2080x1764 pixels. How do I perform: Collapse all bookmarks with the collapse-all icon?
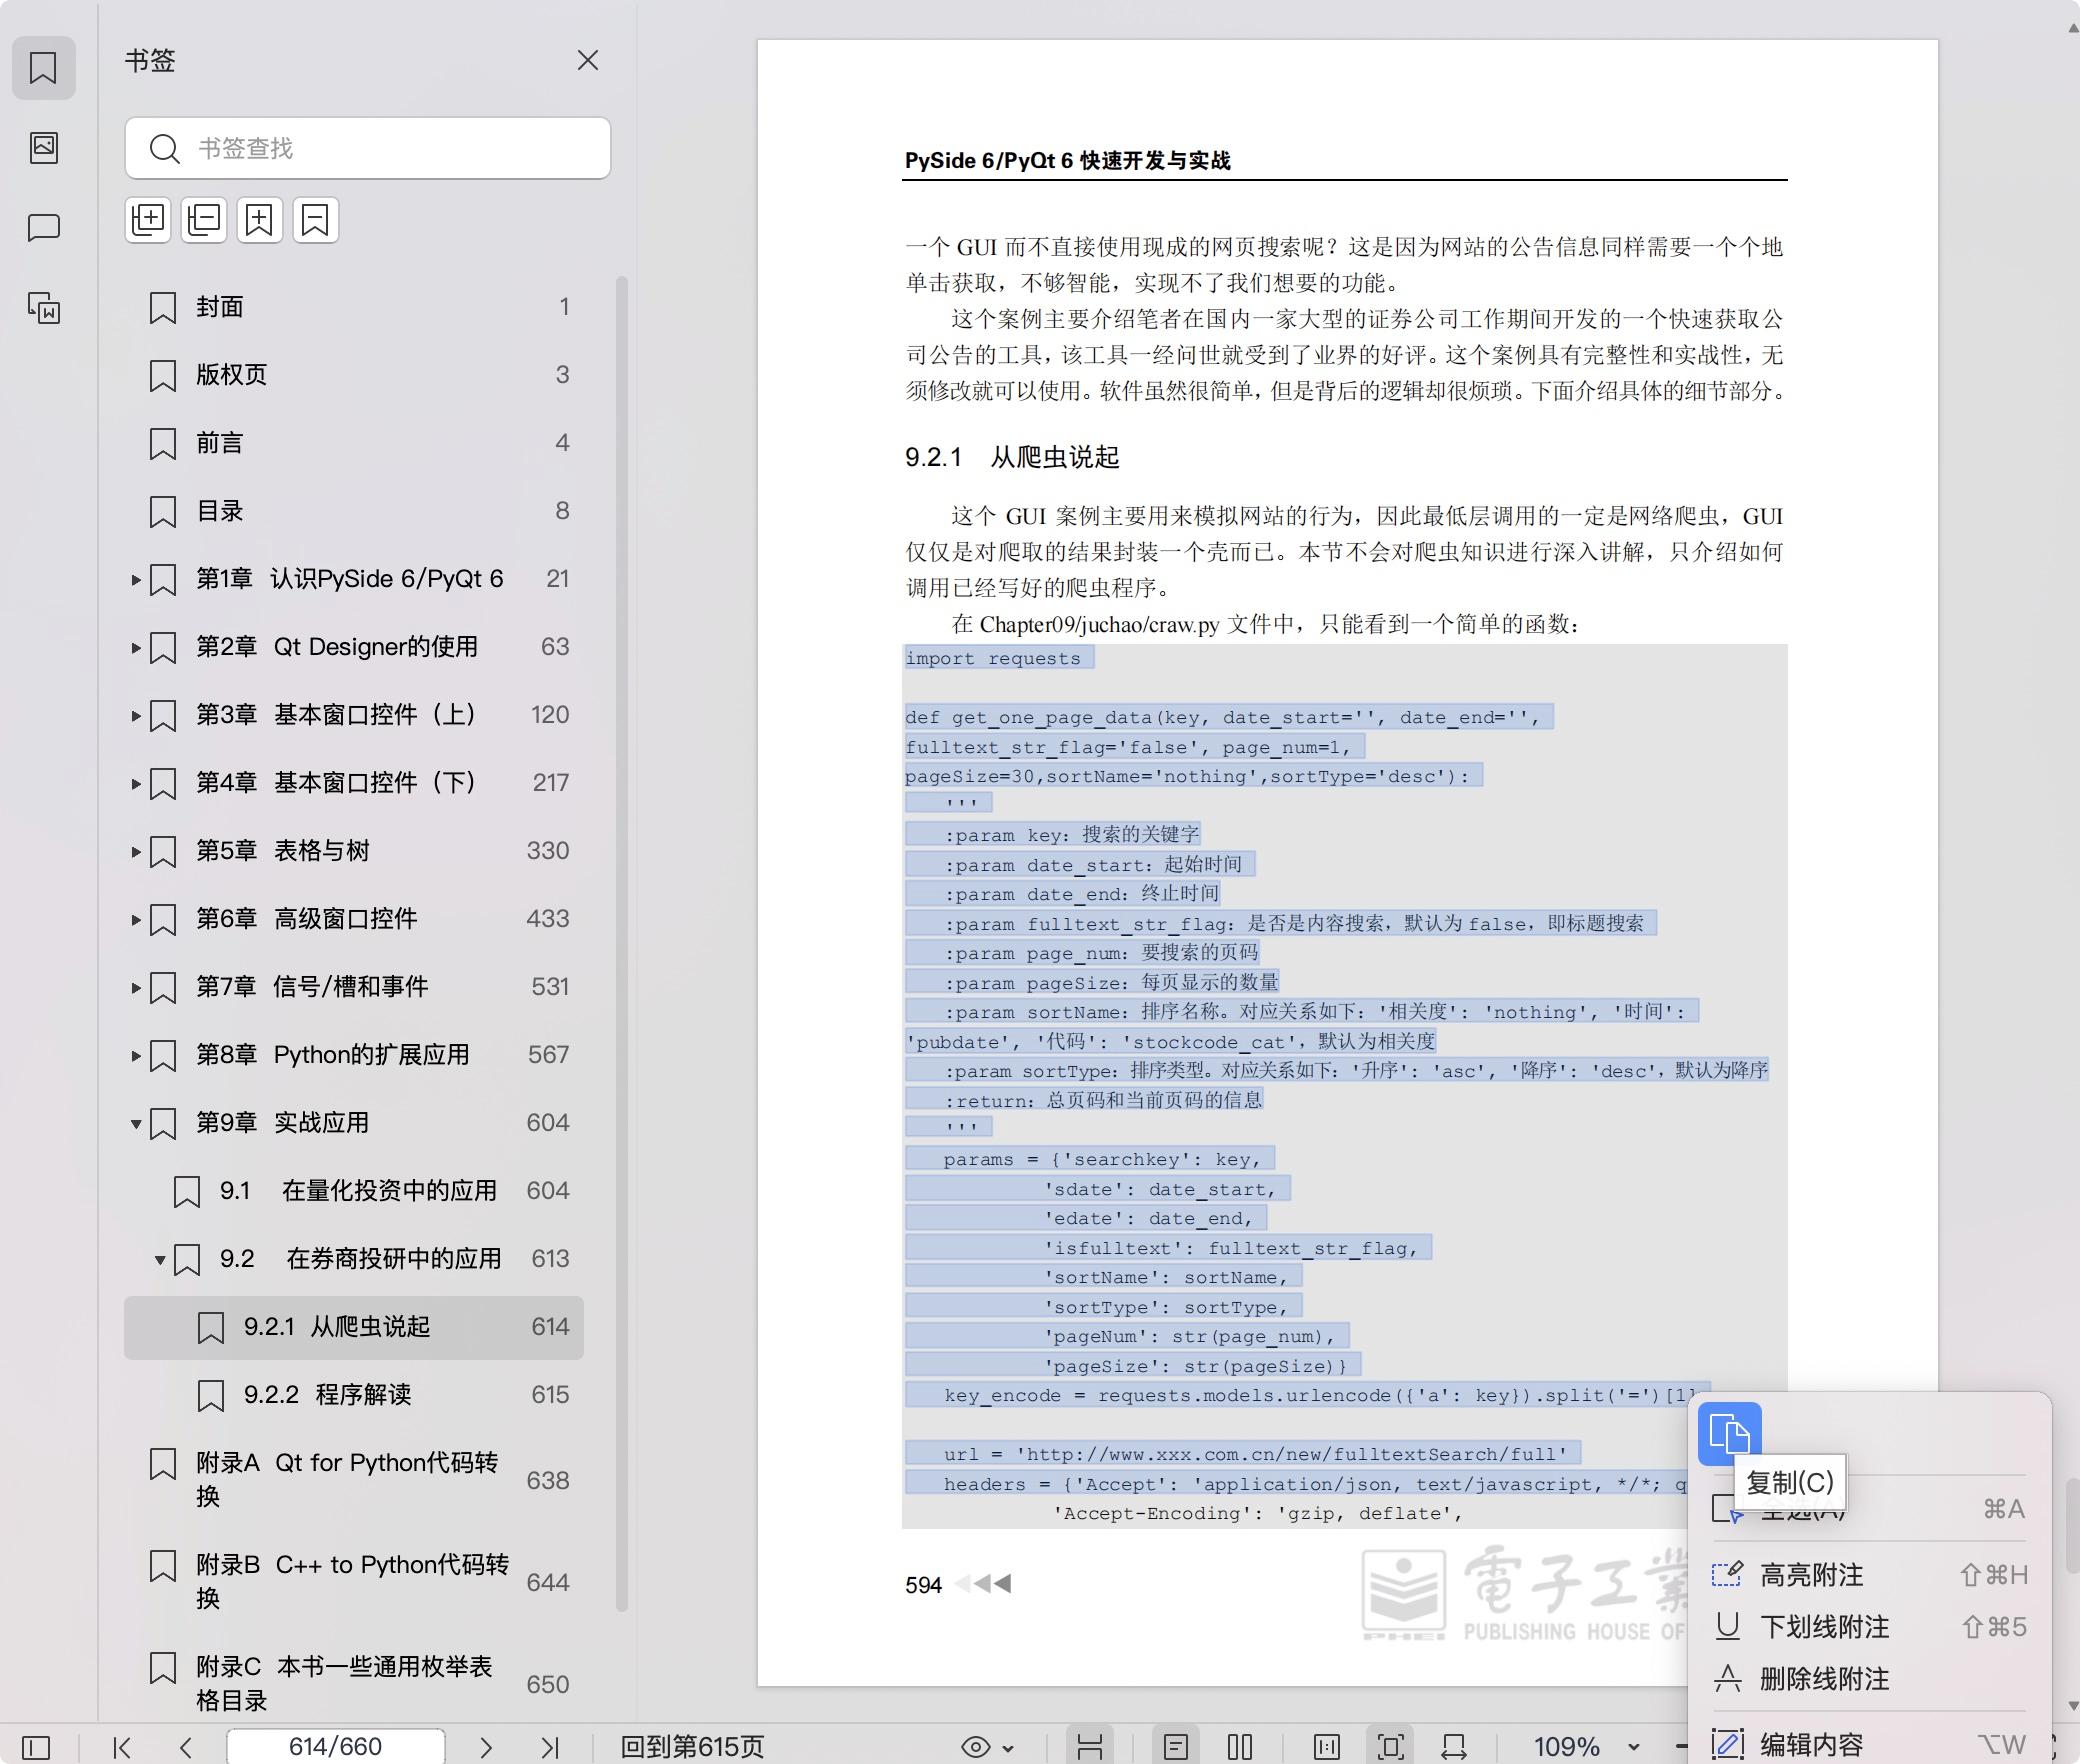[x=203, y=220]
